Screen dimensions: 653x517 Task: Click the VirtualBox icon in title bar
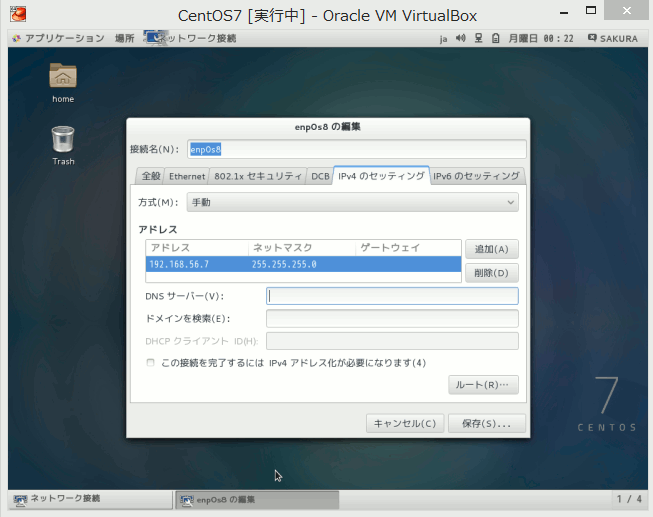click(x=18, y=15)
